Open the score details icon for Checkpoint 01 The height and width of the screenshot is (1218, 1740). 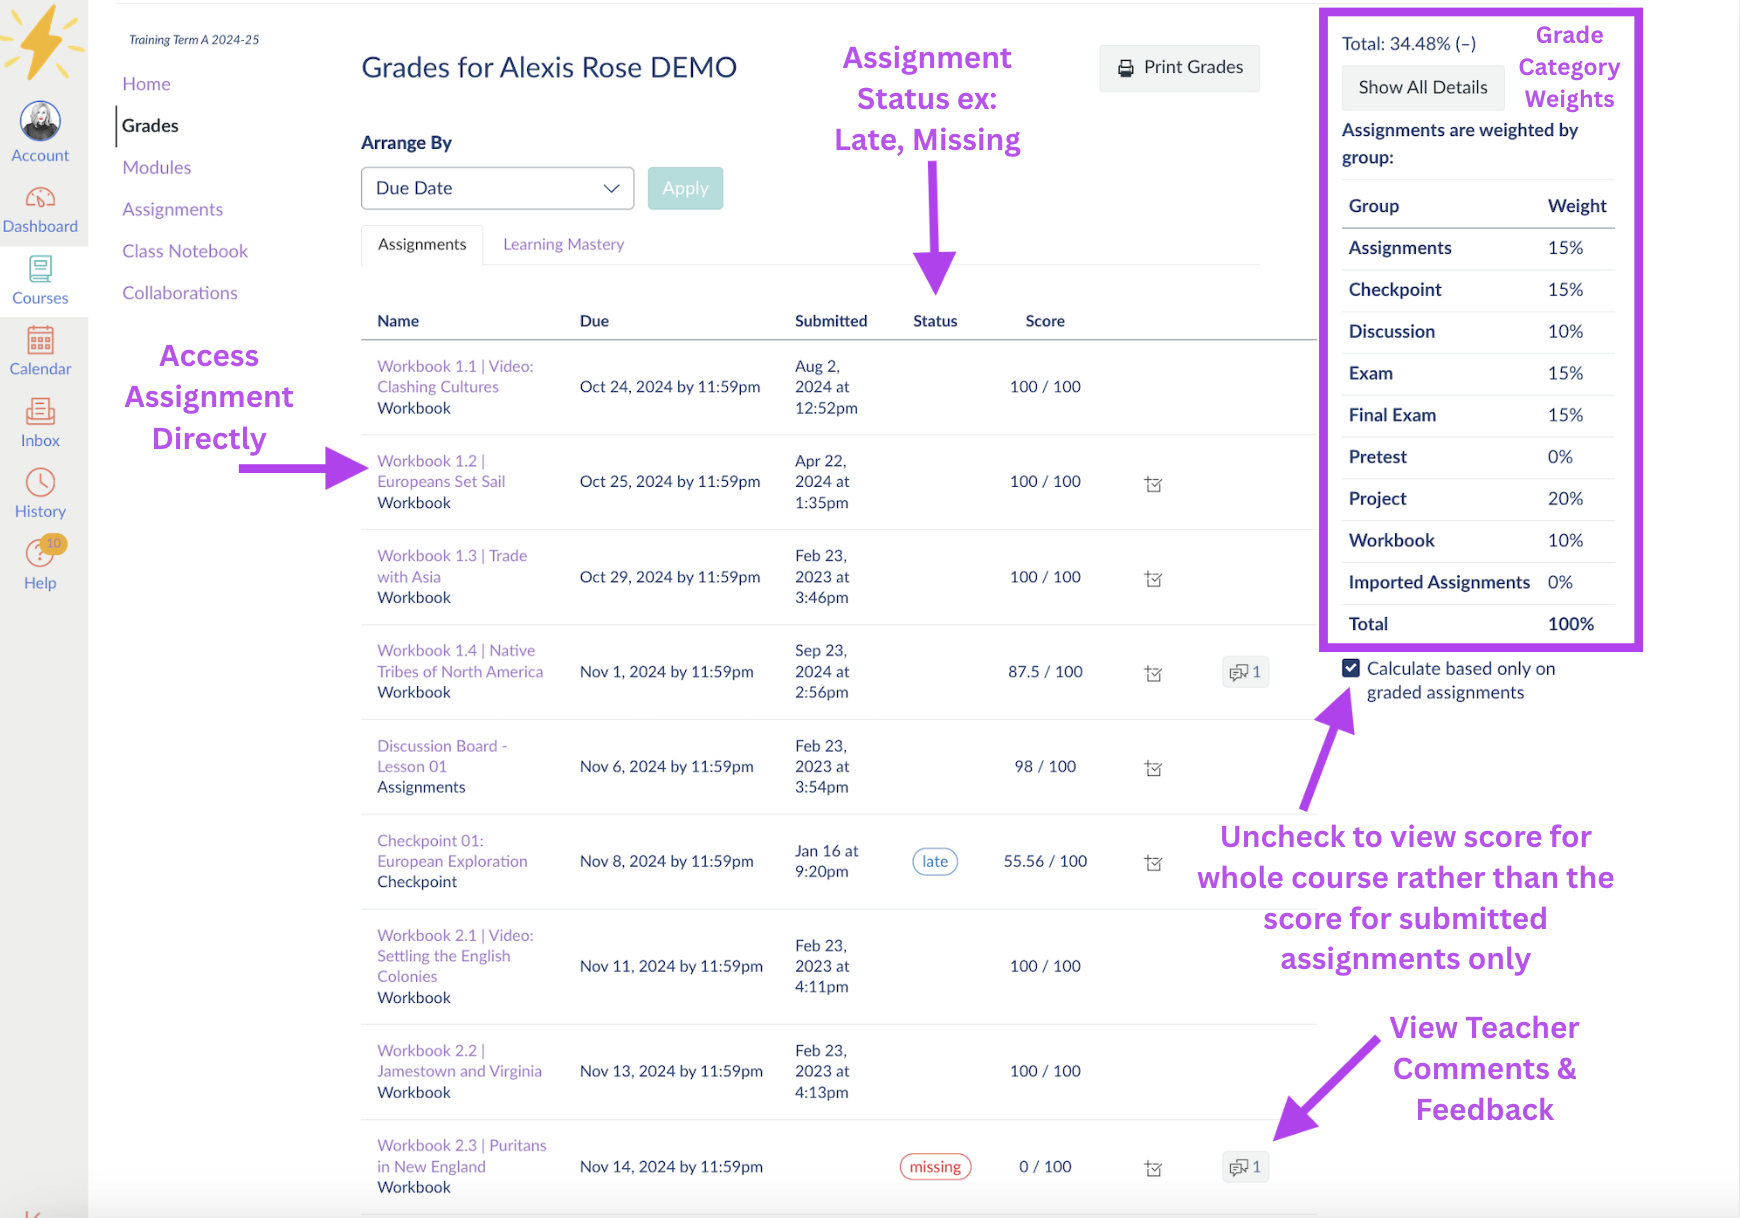[x=1153, y=863]
